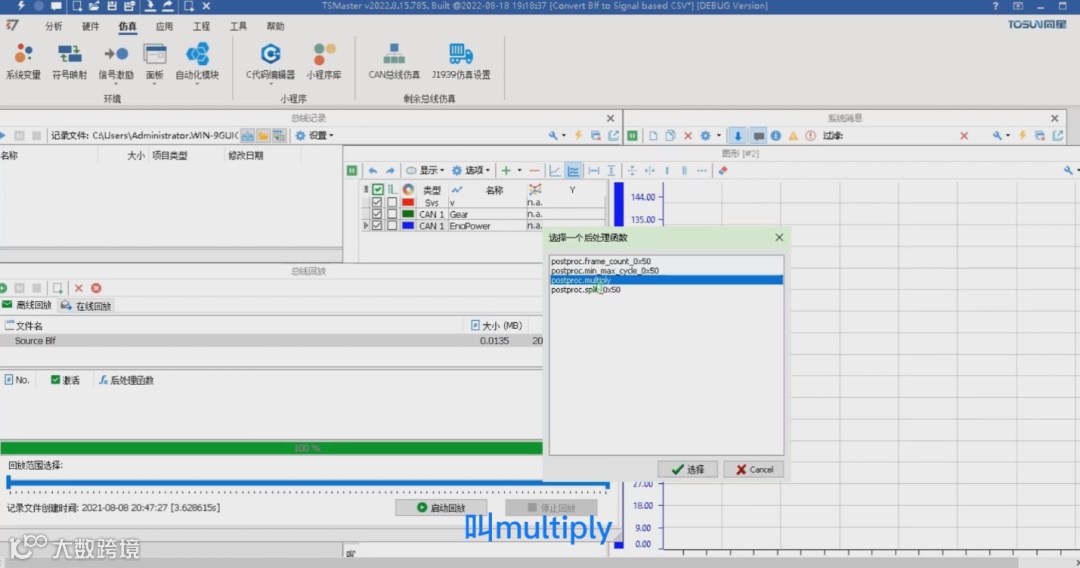Show error messages red circle icon
This screenshot has width=1080, height=568.
pyautogui.click(x=811, y=136)
